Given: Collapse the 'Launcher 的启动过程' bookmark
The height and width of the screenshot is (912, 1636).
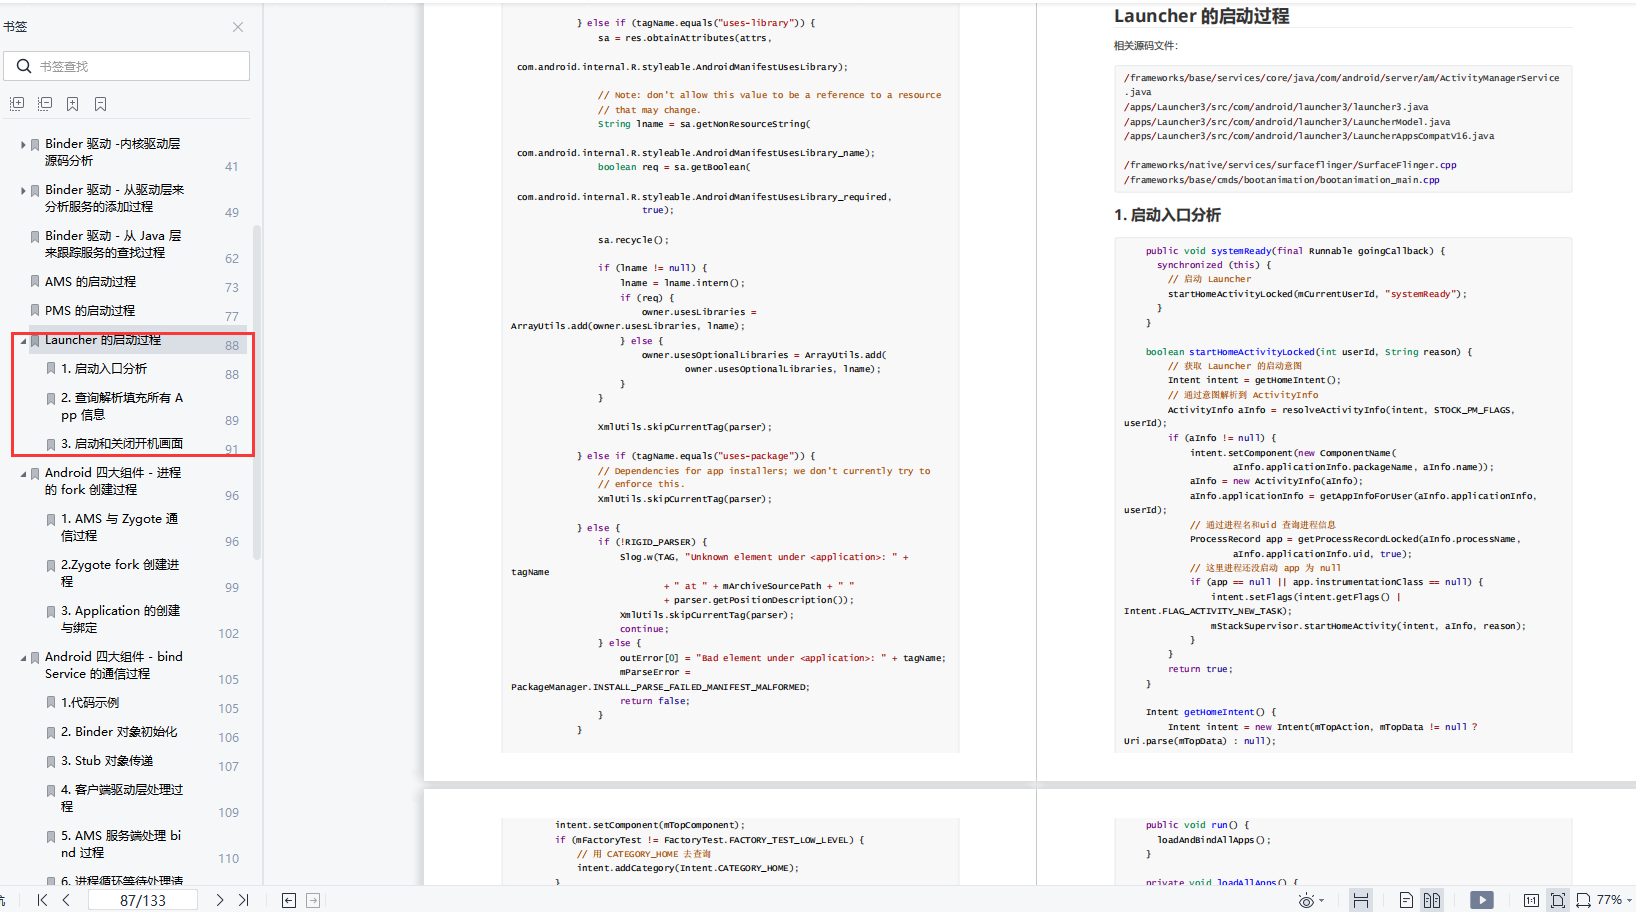Looking at the screenshot, I should click(x=23, y=341).
